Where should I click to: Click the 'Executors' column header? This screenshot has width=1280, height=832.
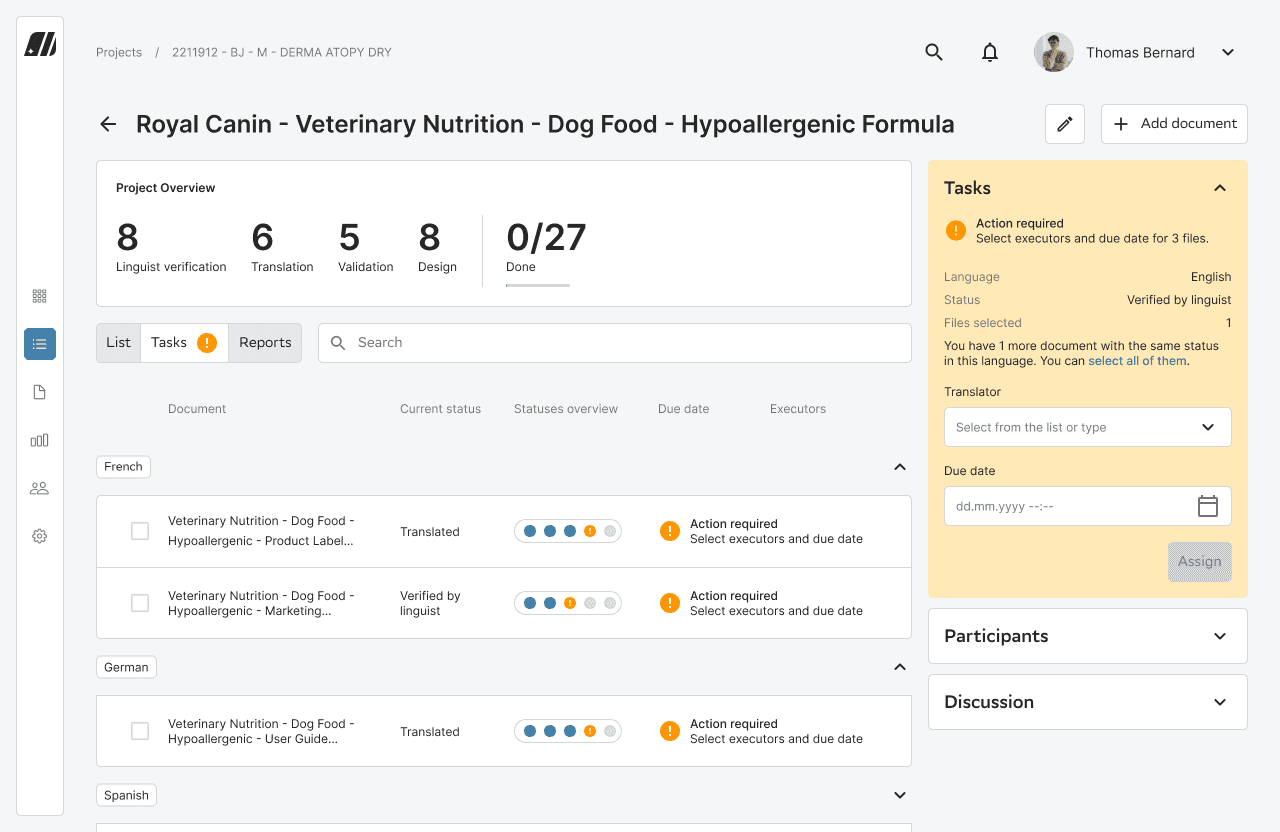tap(798, 409)
